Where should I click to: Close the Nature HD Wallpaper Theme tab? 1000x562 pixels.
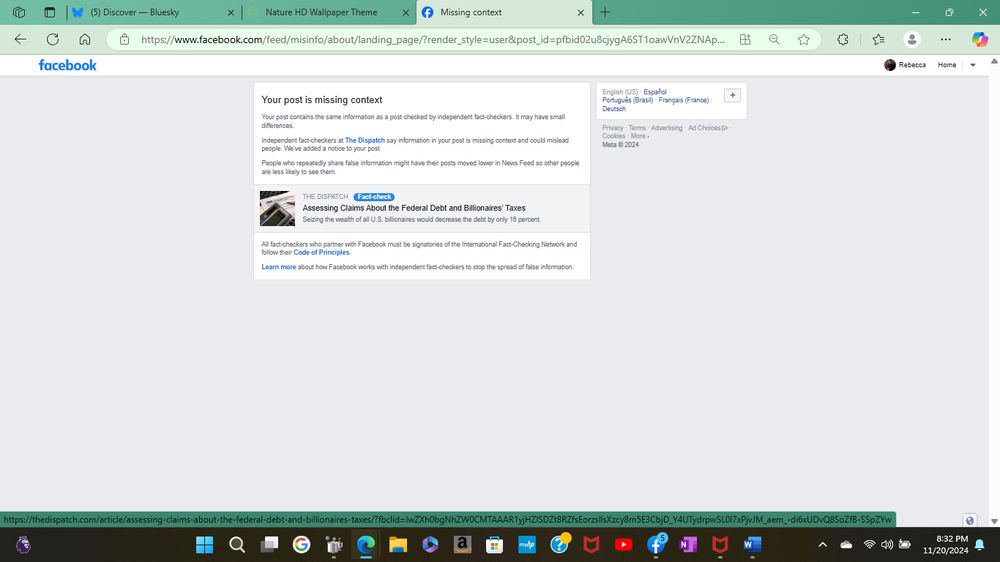pyautogui.click(x=406, y=12)
